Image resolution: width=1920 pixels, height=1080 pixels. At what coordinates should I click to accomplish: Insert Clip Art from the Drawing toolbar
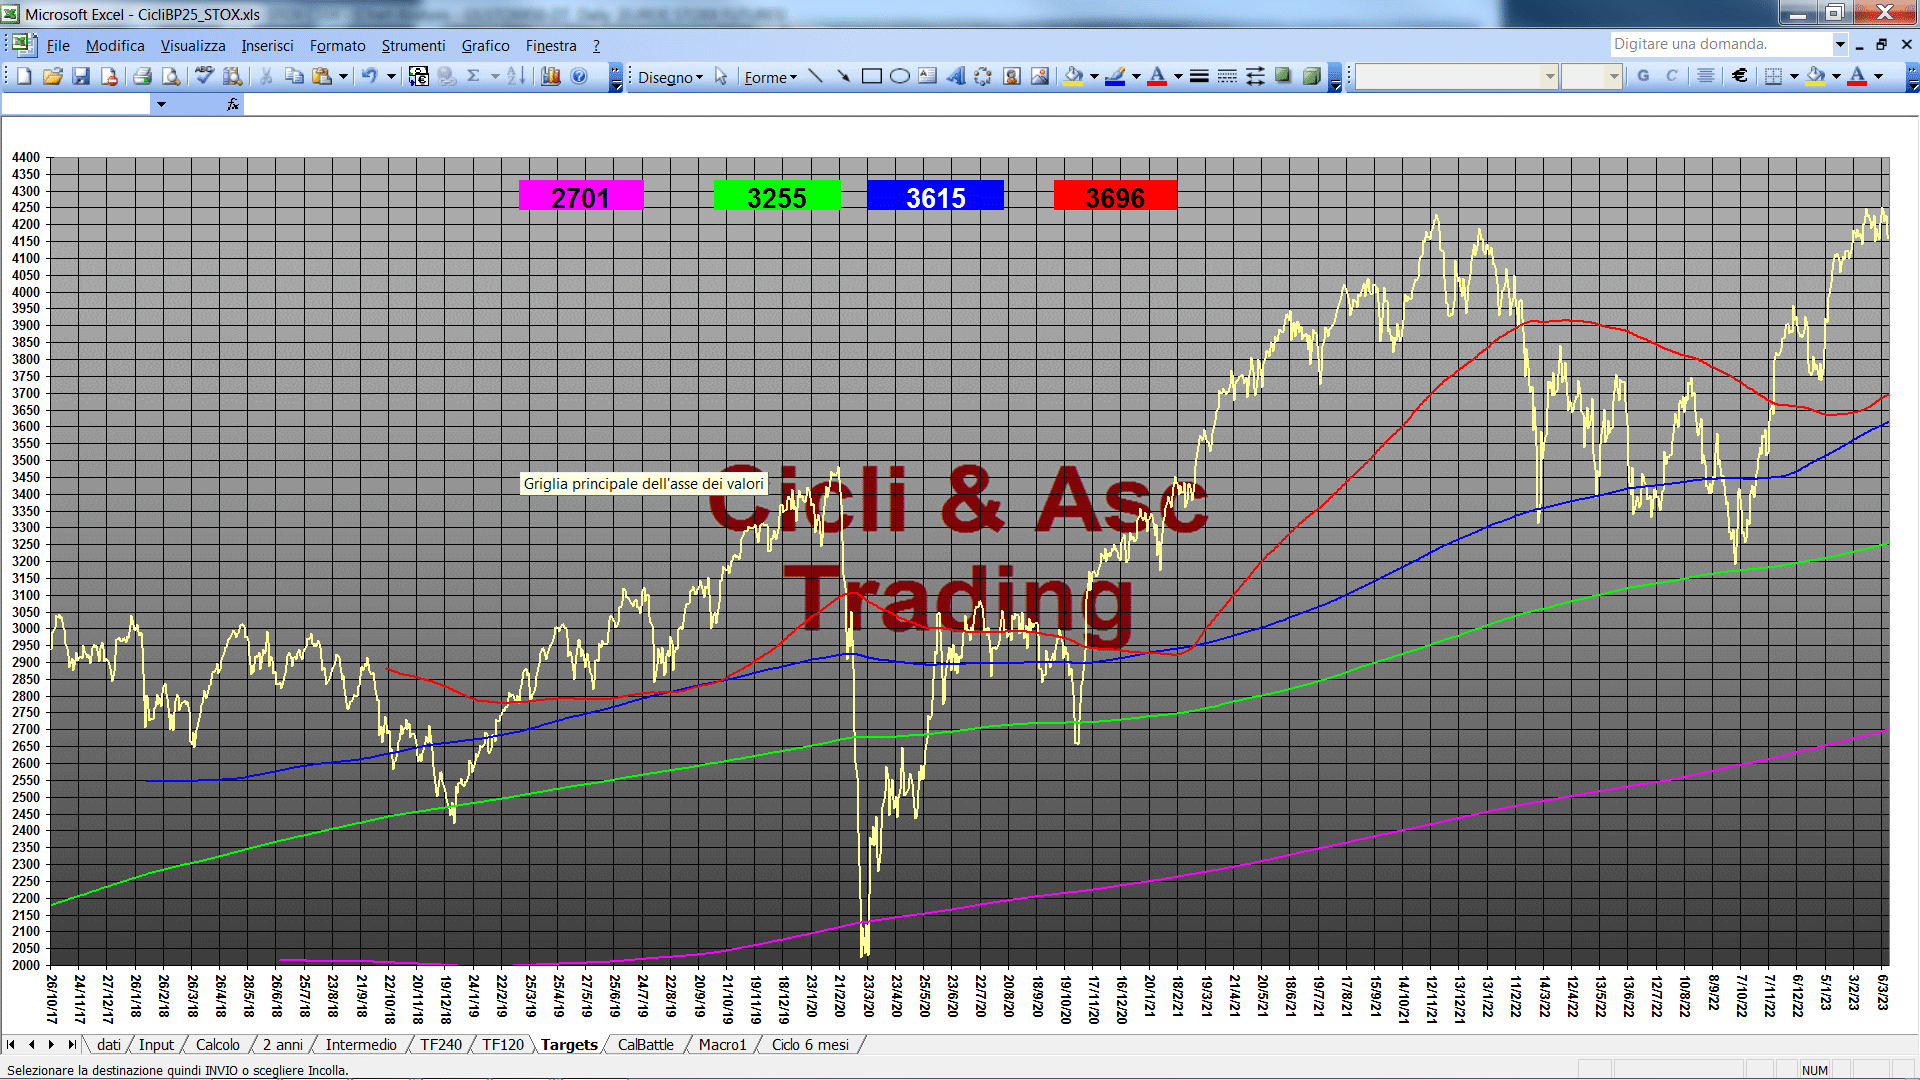pyautogui.click(x=1012, y=76)
